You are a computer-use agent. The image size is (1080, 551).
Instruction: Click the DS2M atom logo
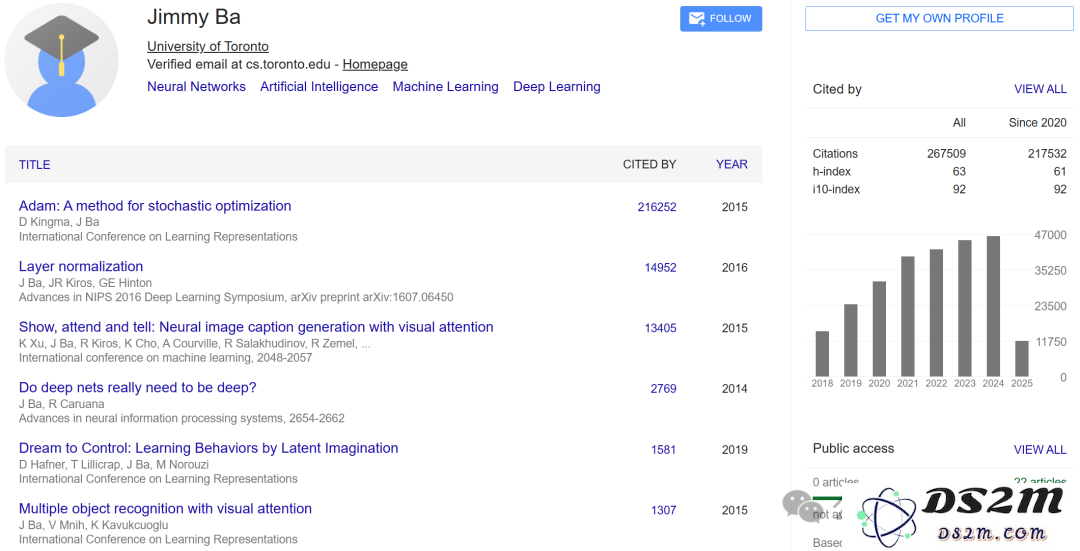tap(887, 515)
